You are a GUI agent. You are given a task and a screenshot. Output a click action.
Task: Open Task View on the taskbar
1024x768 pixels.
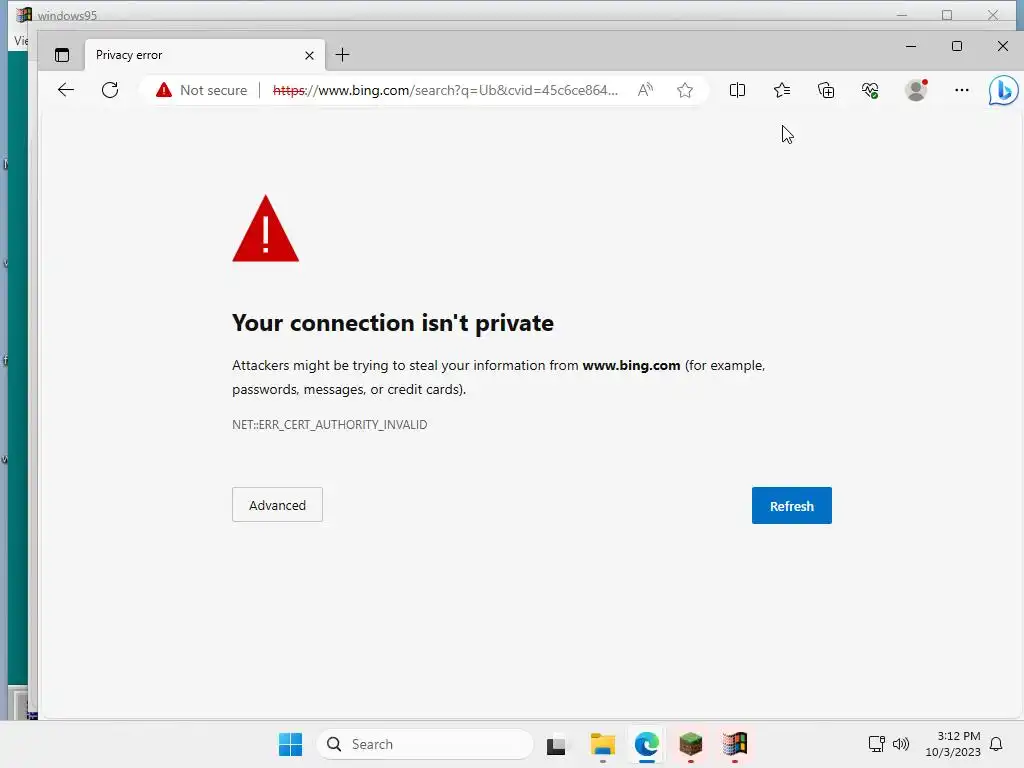[x=556, y=744]
